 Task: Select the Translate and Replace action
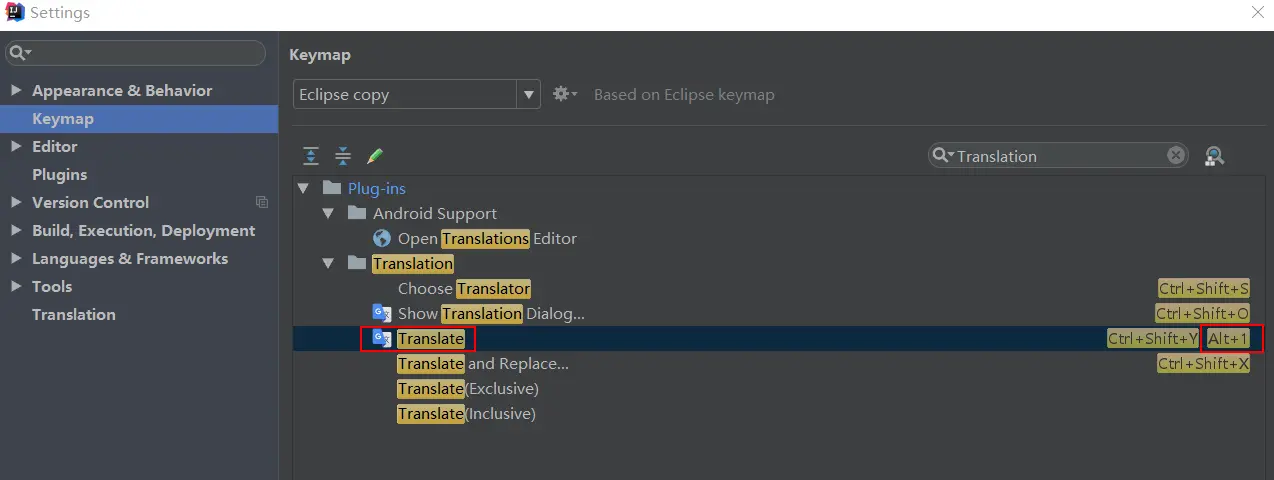tap(483, 364)
